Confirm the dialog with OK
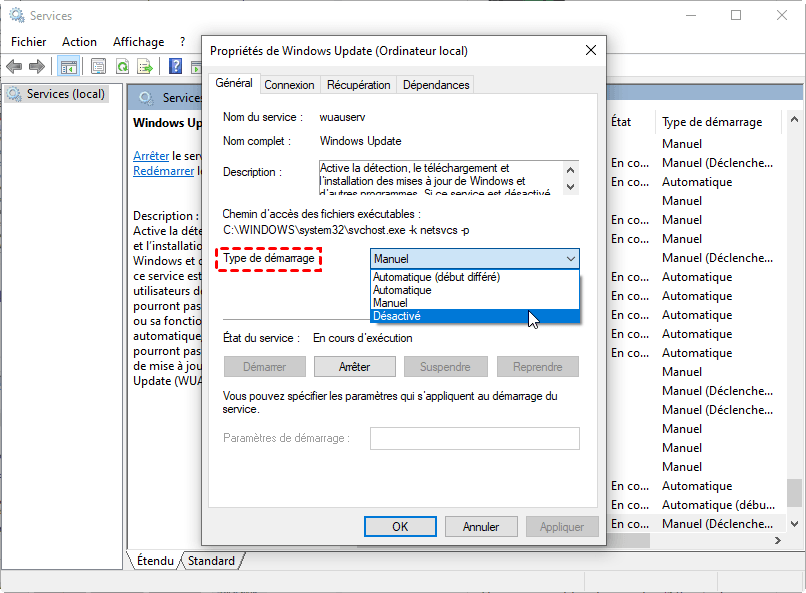Image resolution: width=806 pixels, height=593 pixels. pos(400,527)
